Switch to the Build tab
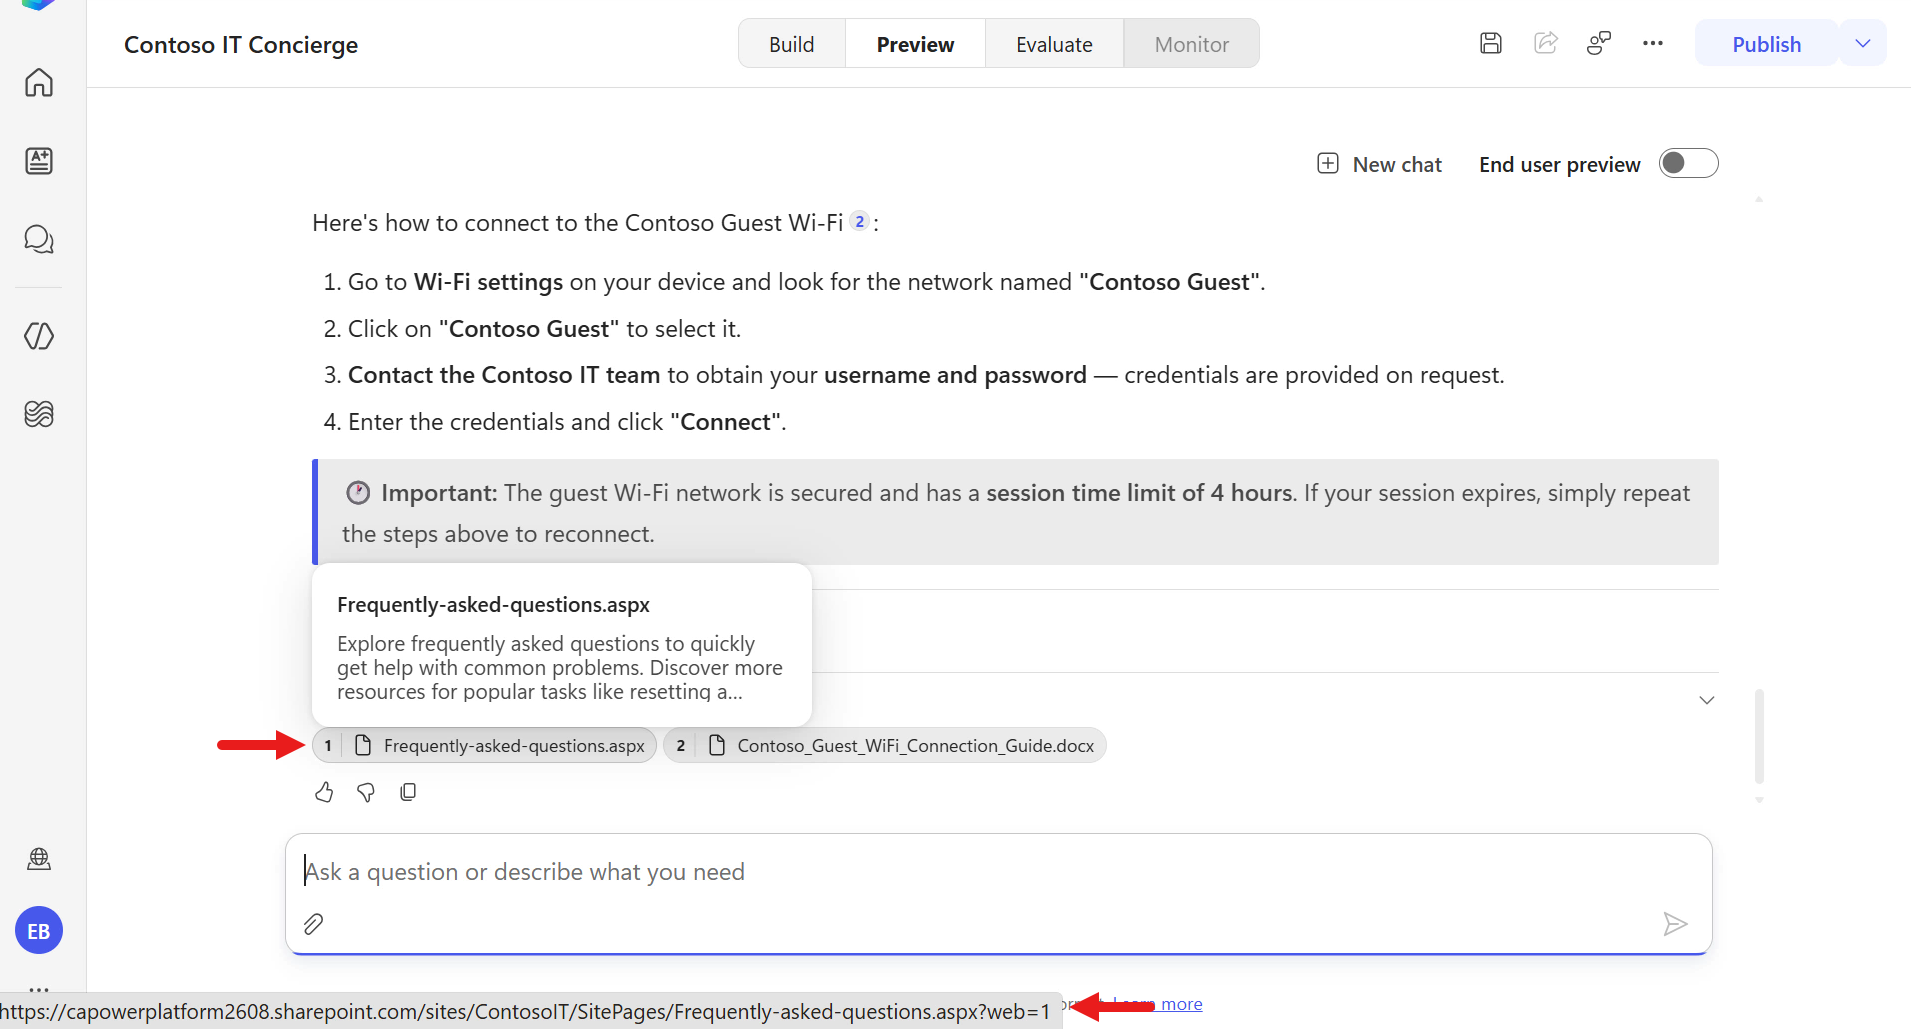The width and height of the screenshot is (1911, 1029). coord(792,44)
